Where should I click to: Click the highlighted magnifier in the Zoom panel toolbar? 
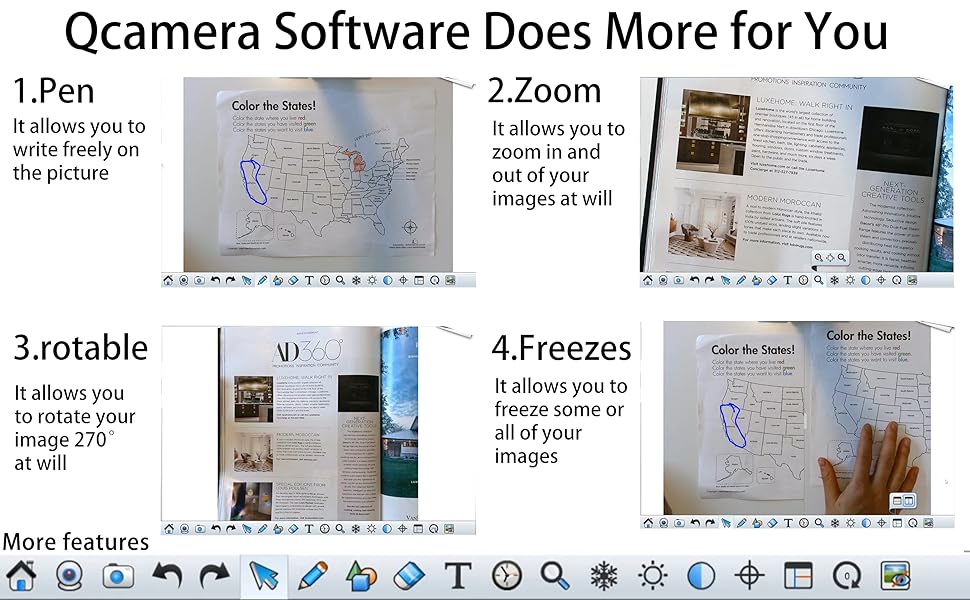pyautogui.click(x=818, y=280)
